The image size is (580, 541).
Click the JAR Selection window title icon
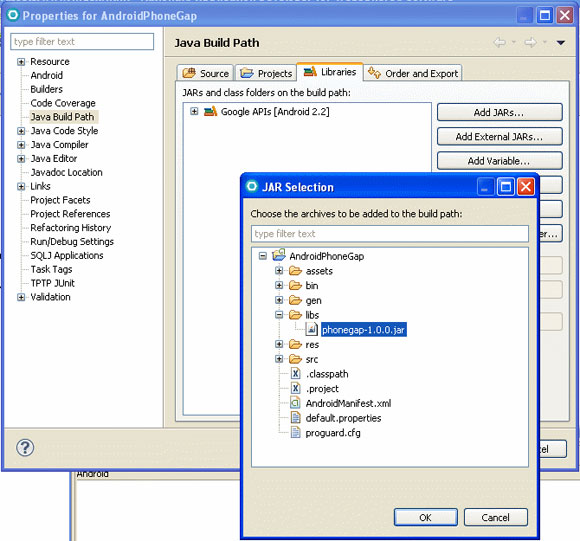point(252,186)
